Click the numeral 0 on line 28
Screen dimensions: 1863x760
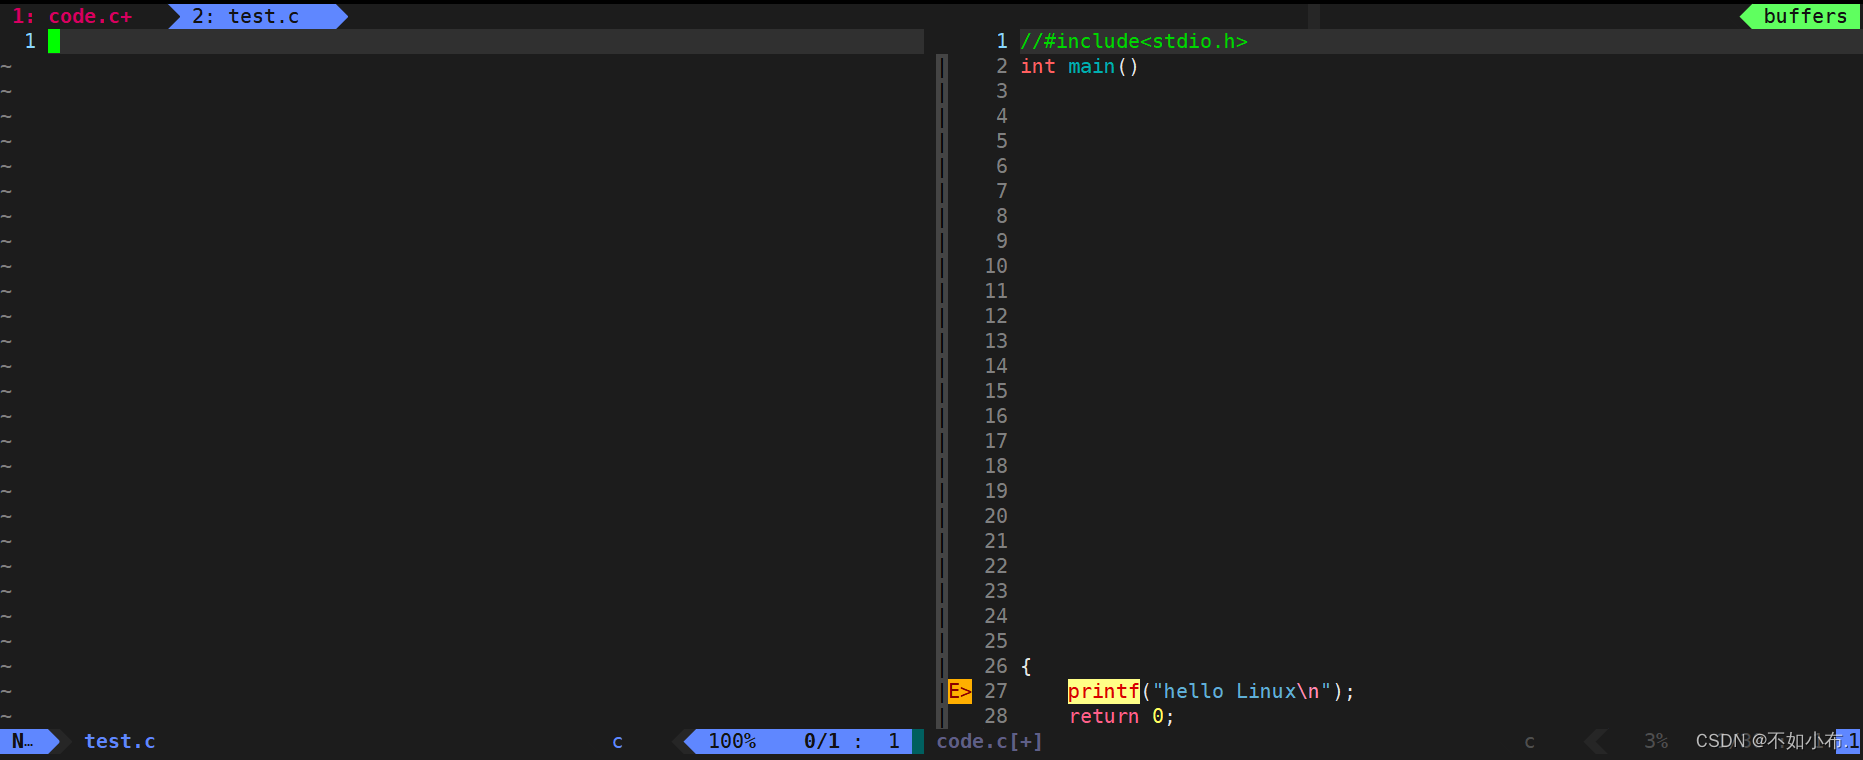point(1158,716)
